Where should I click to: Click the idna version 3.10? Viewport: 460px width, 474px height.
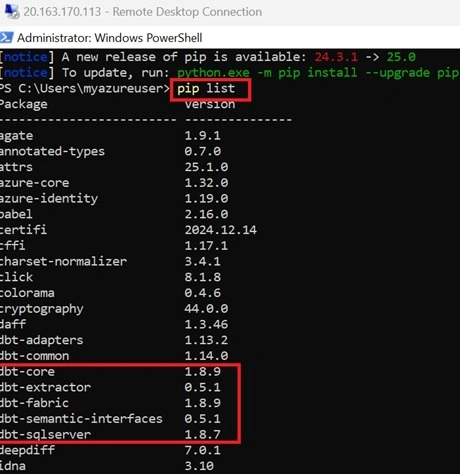199,466
